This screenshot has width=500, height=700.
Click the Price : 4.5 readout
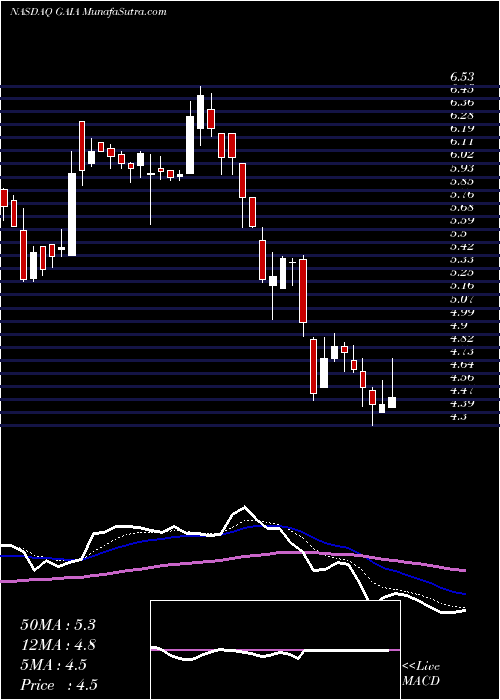click(59, 685)
